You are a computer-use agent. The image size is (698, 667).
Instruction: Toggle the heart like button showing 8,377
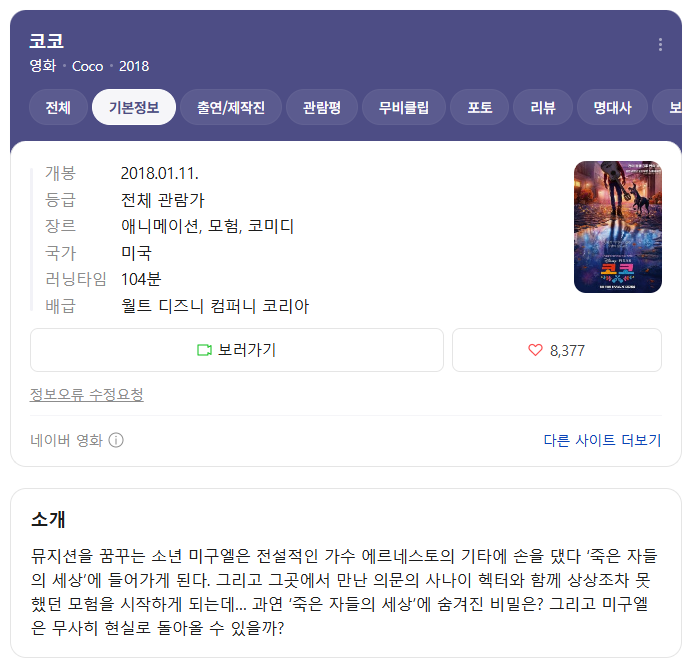coord(556,350)
